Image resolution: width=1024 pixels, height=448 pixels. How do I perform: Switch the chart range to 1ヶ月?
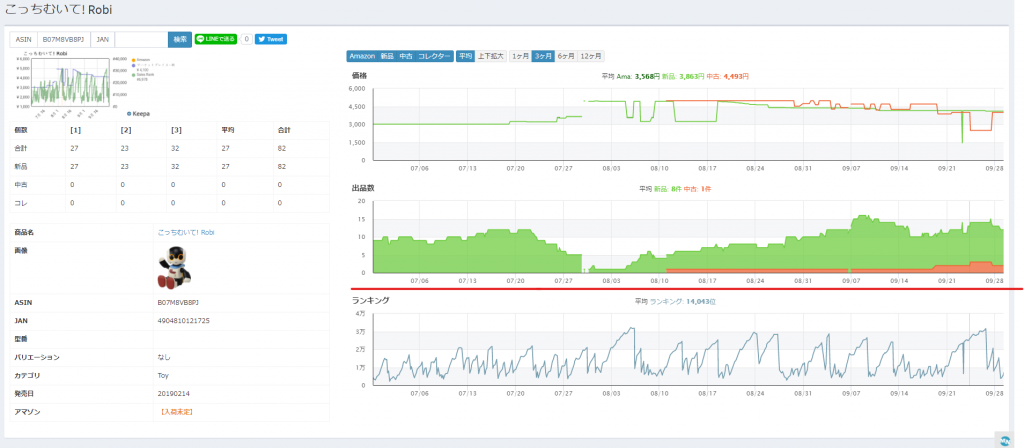point(520,56)
